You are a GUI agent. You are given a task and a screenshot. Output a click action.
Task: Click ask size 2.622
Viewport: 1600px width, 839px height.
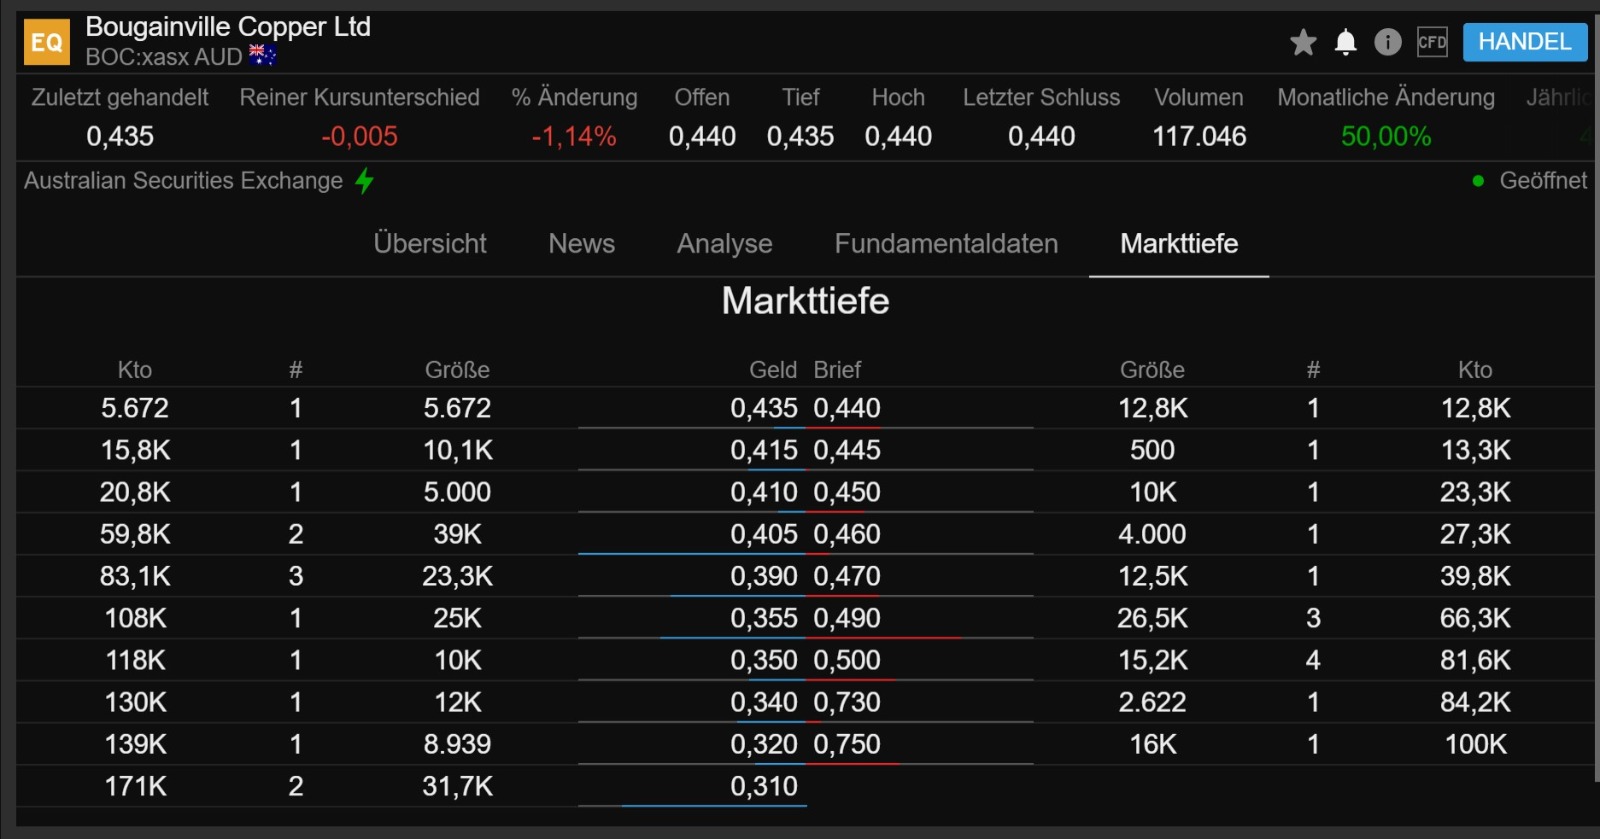(1152, 702)
